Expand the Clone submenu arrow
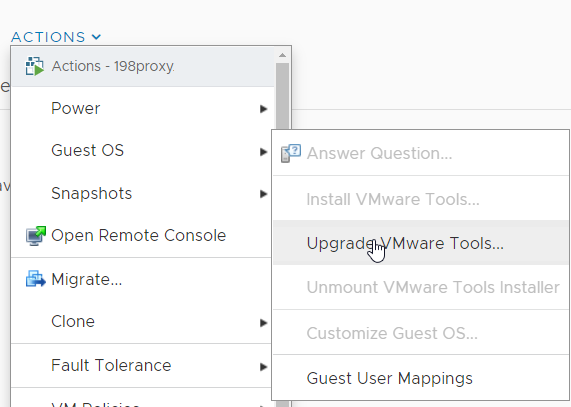The height and width of the screenshot is (407, 571). coord(264,323)
